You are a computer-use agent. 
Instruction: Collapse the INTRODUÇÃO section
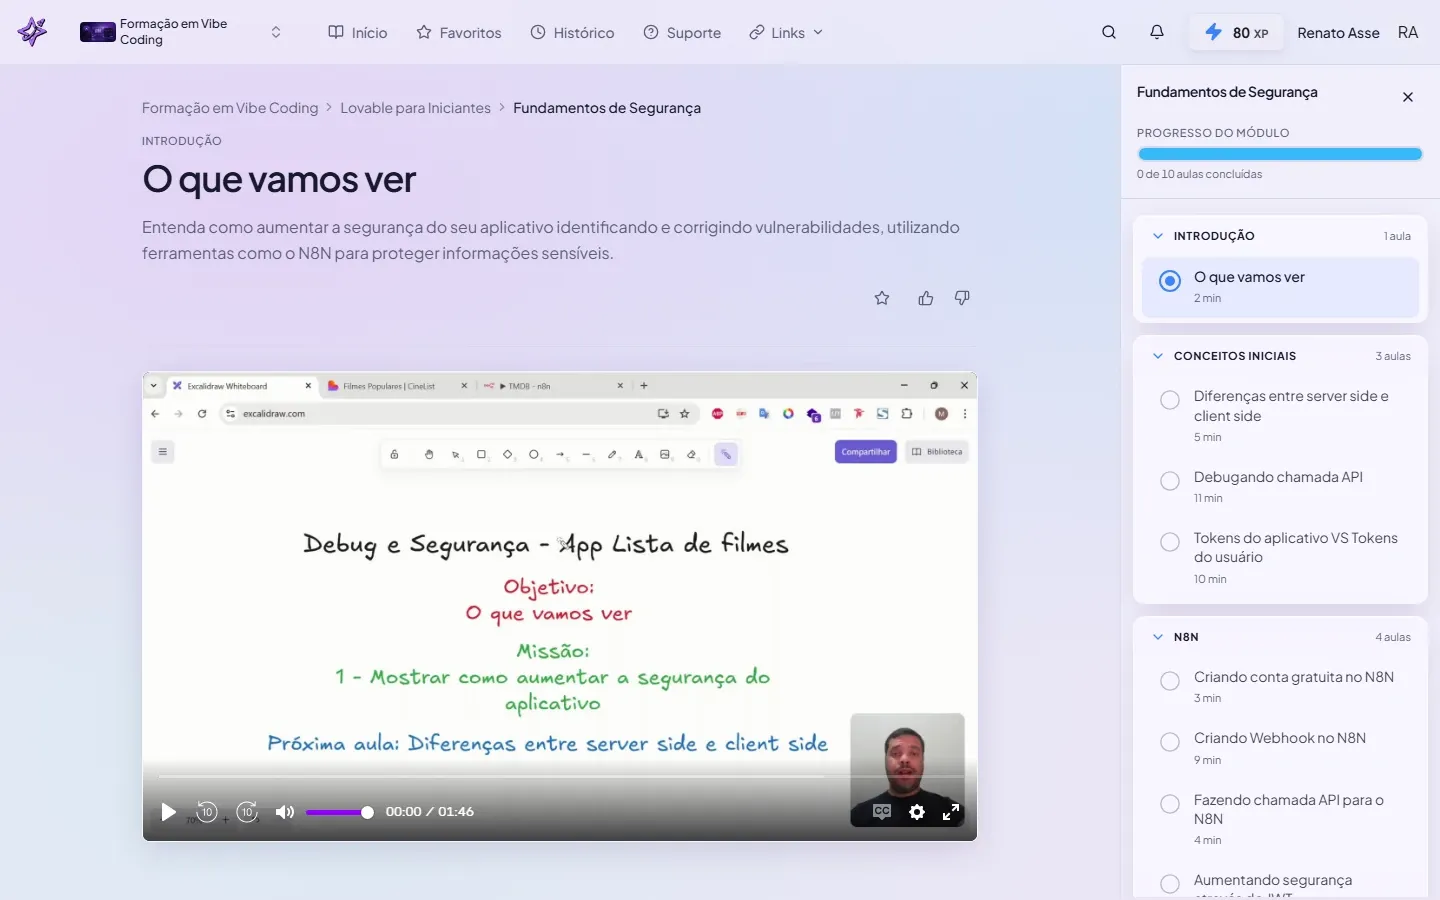pyautogui.click(x=1158, y=236)
